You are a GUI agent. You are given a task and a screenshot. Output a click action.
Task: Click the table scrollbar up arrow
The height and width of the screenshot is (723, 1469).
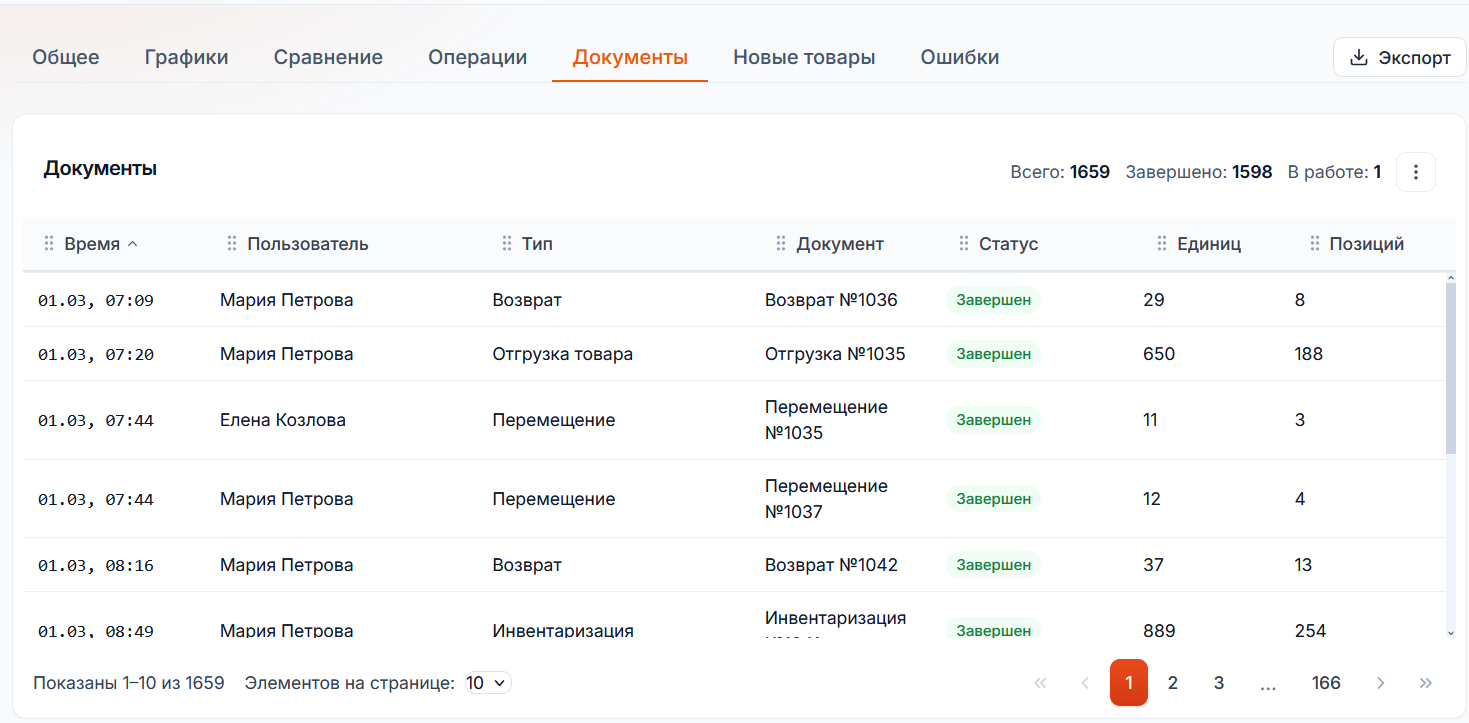(1451, 277)
